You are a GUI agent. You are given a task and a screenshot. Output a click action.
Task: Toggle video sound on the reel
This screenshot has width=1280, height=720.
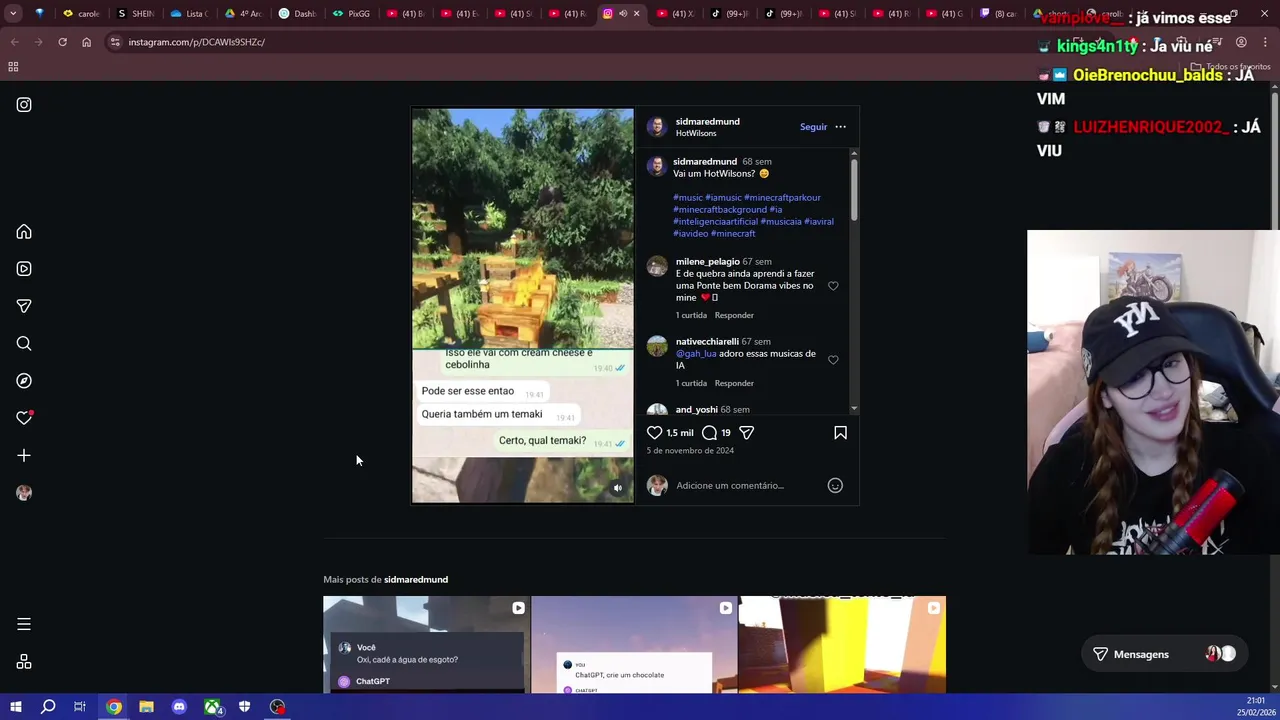[x=618, y=488]
